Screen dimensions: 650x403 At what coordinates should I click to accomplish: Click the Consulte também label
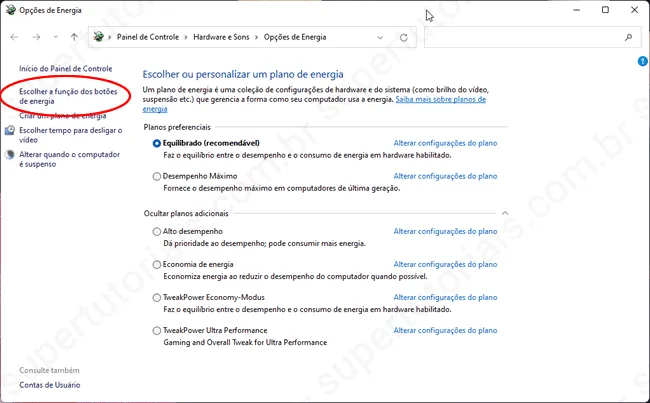(x=49, y=370)
